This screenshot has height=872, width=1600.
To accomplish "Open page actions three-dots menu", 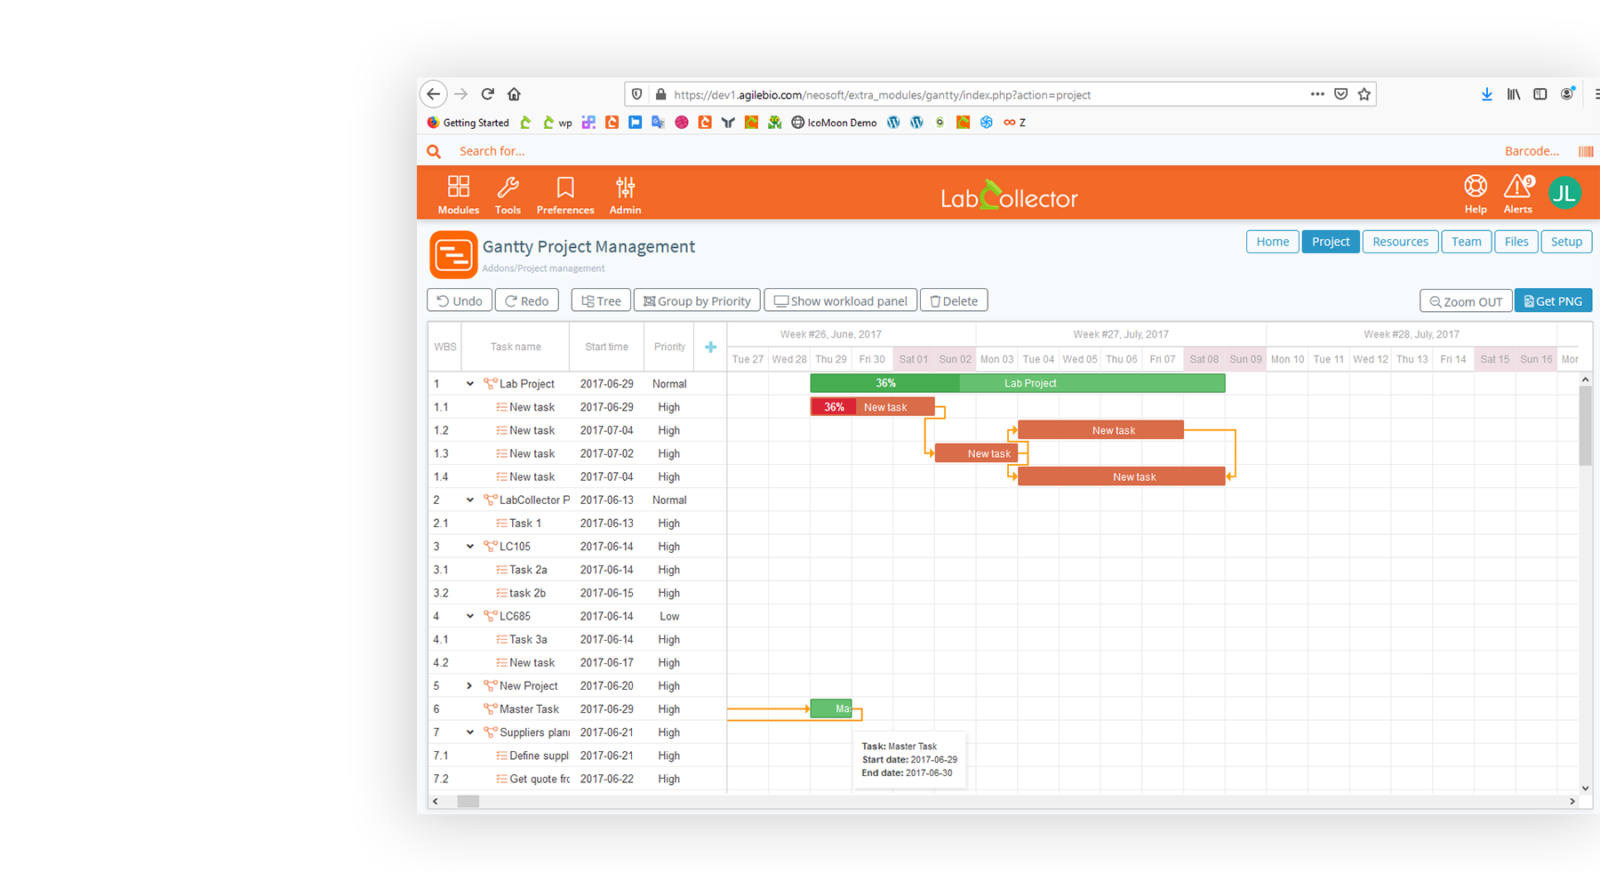I will pyautogui.click(x=1317, y=94).
